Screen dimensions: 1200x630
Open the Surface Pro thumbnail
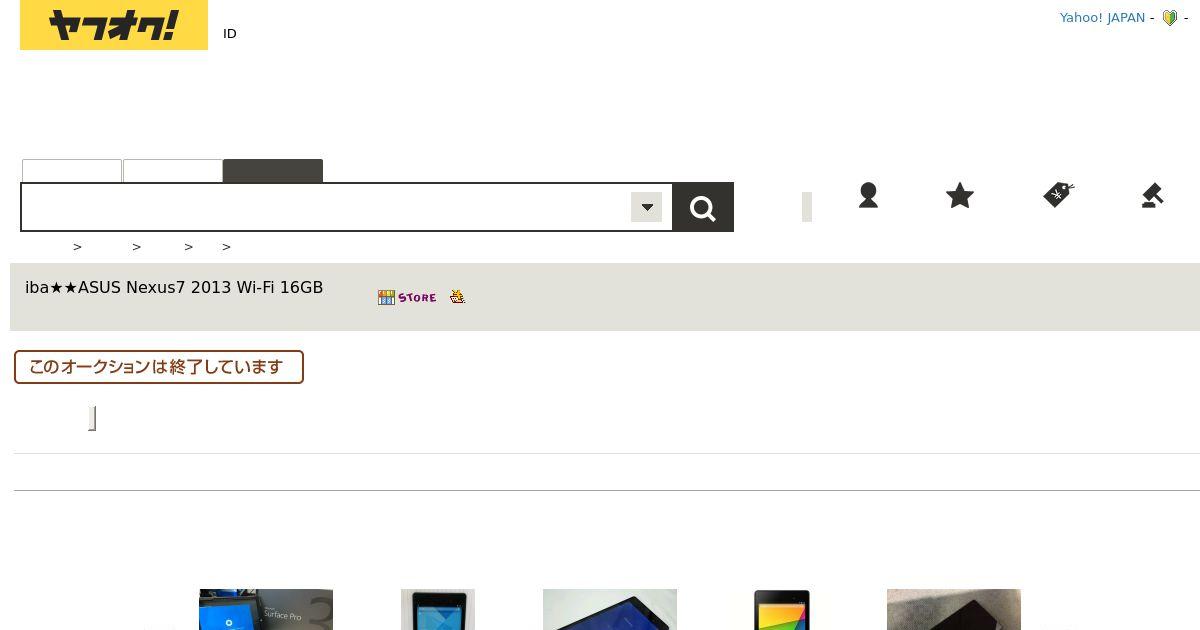pyautogui.click(x=266, y=610)
